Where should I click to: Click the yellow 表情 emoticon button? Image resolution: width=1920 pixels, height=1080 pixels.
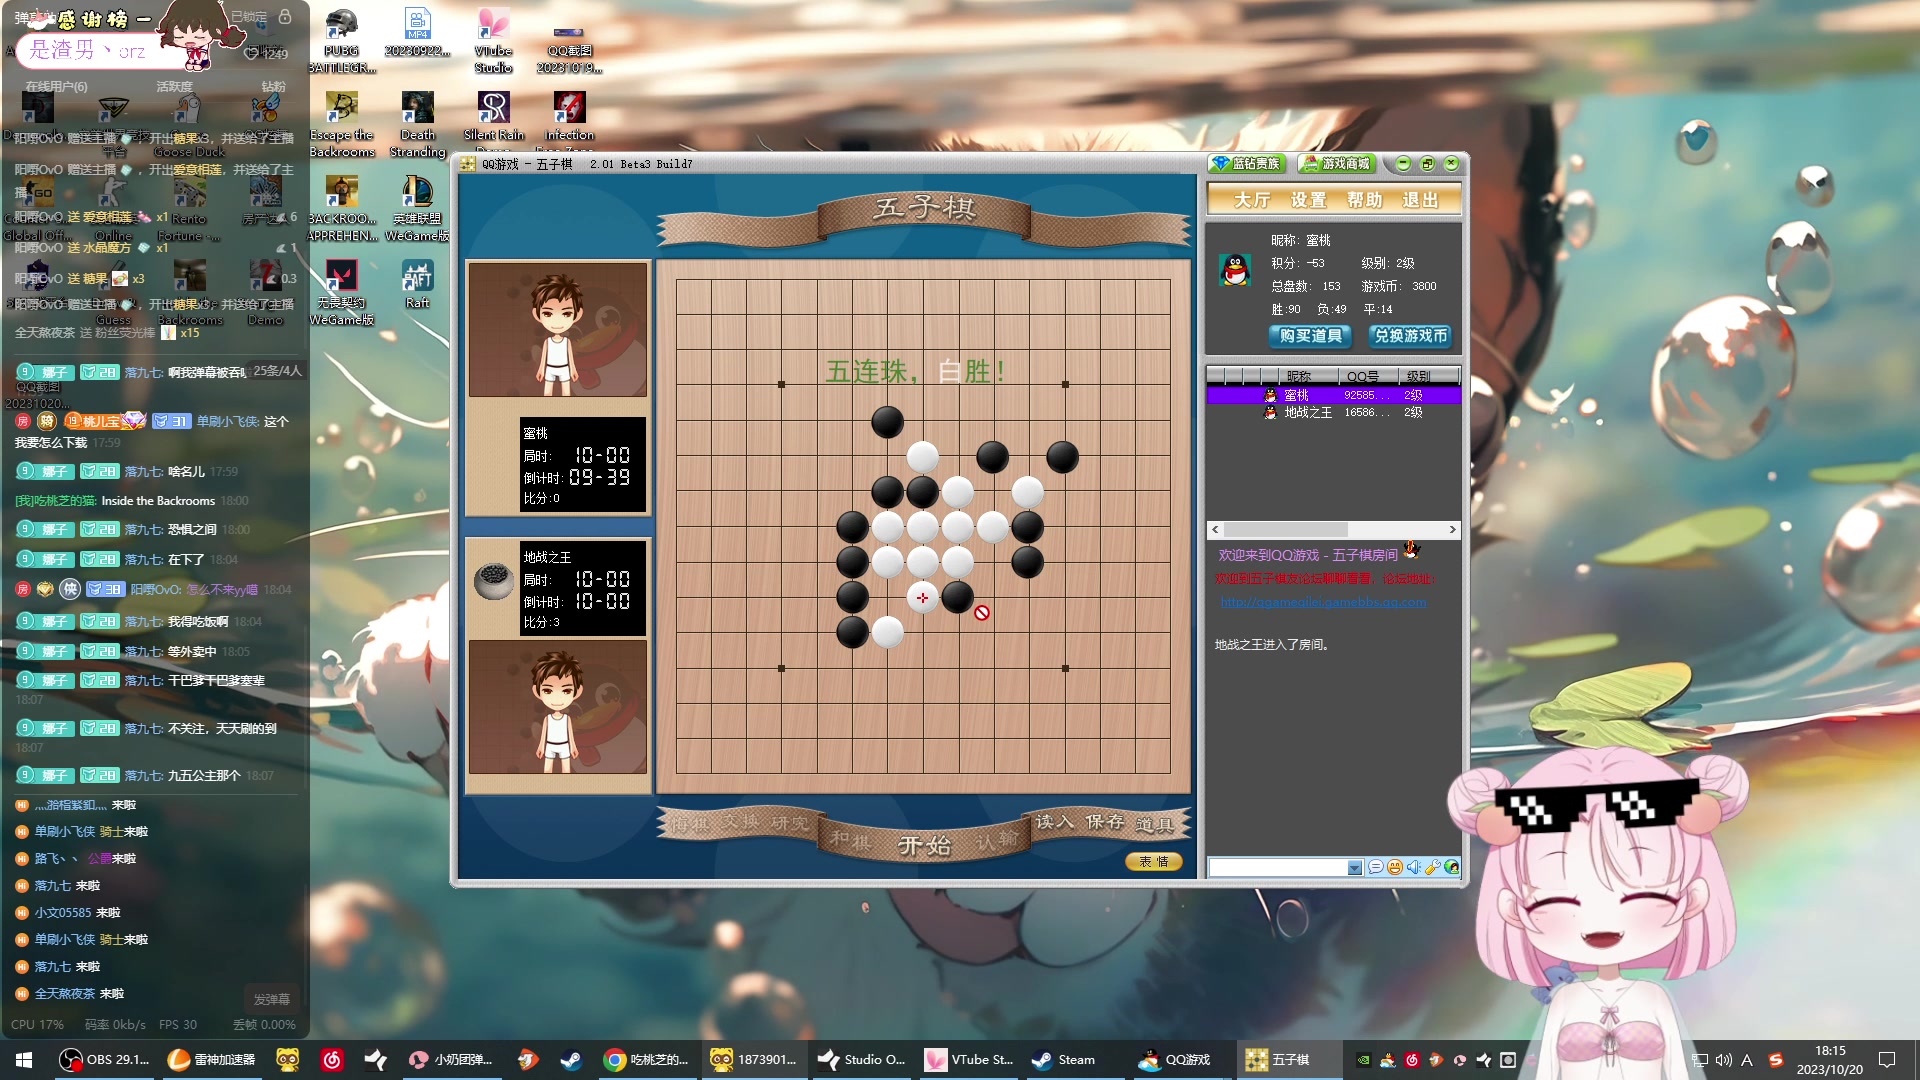(x=1154, y=862)
